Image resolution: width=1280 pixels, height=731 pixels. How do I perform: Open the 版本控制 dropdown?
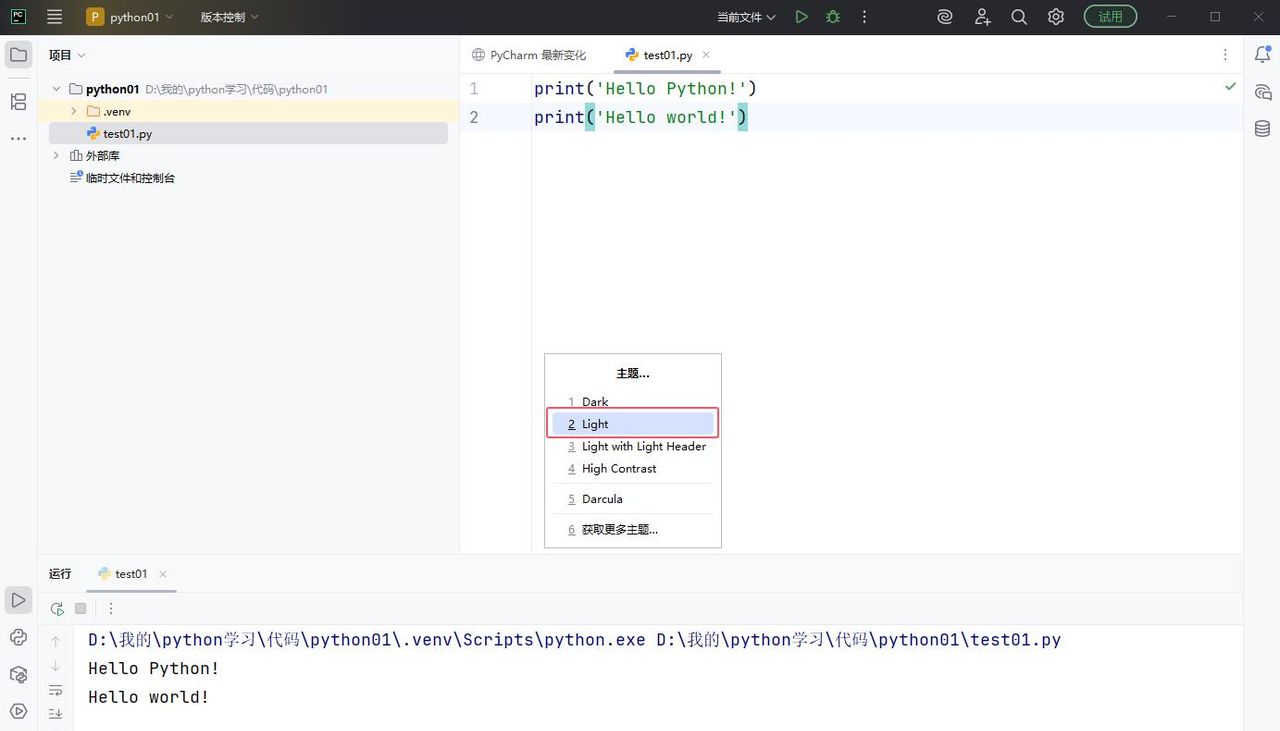229,17
